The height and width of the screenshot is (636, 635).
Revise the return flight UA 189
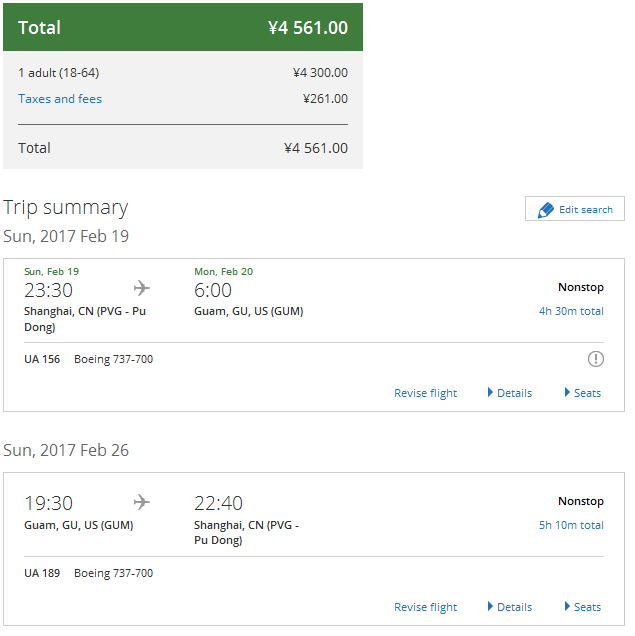tap(425, 607)
